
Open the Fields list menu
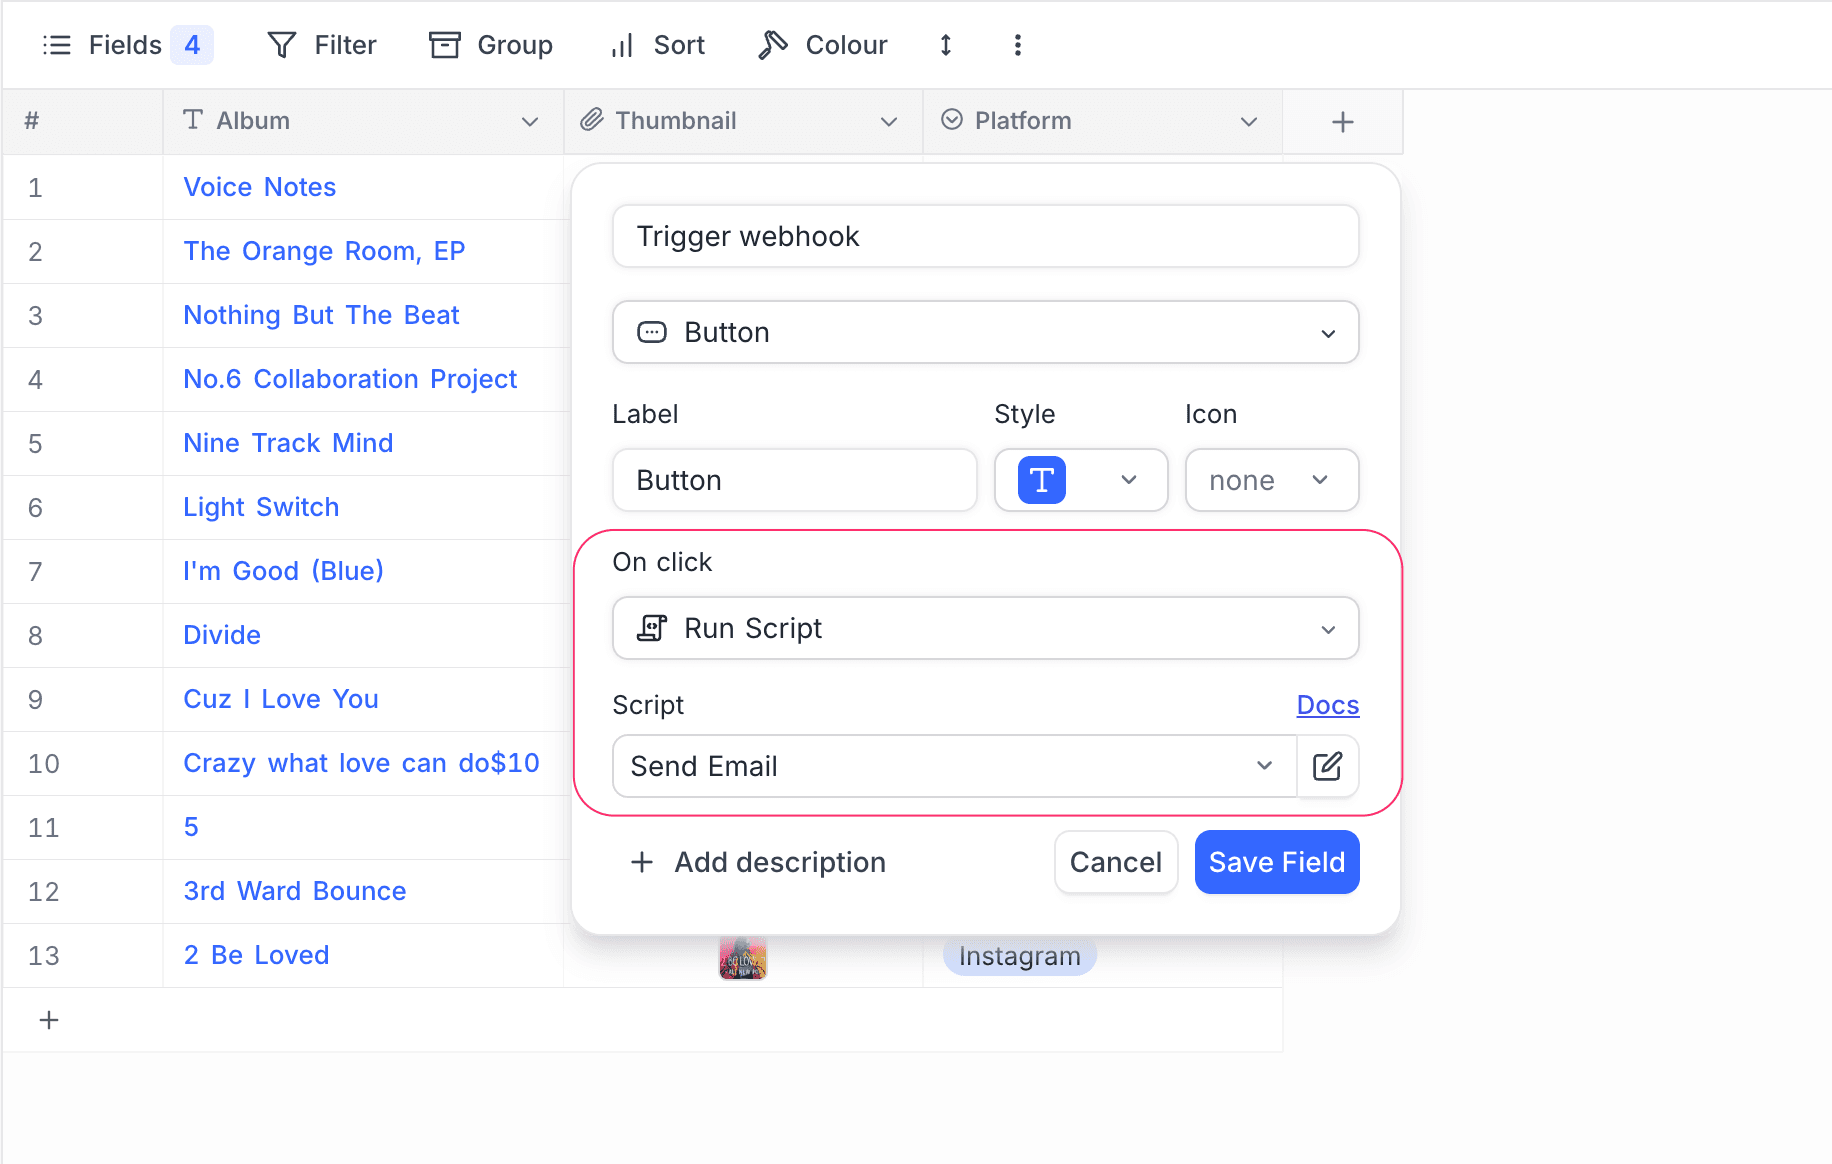(103, 45)
